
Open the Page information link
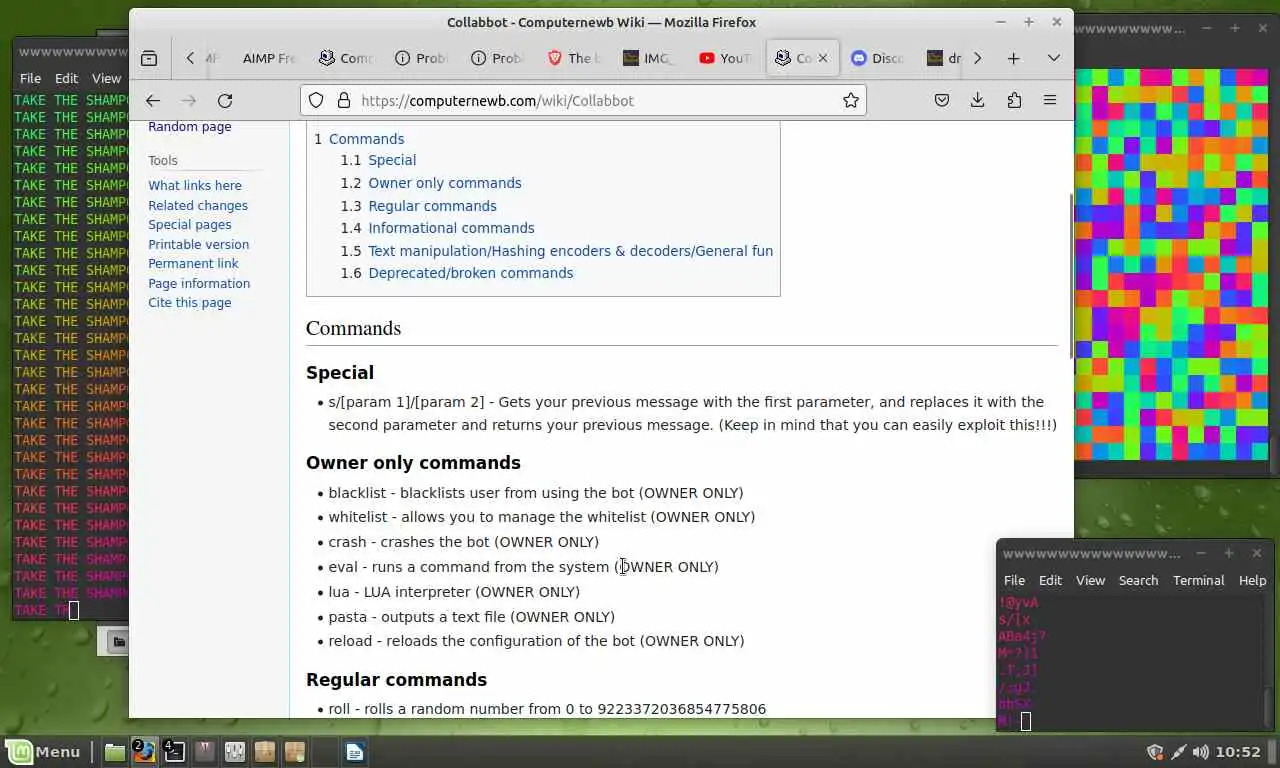[199, 283]
